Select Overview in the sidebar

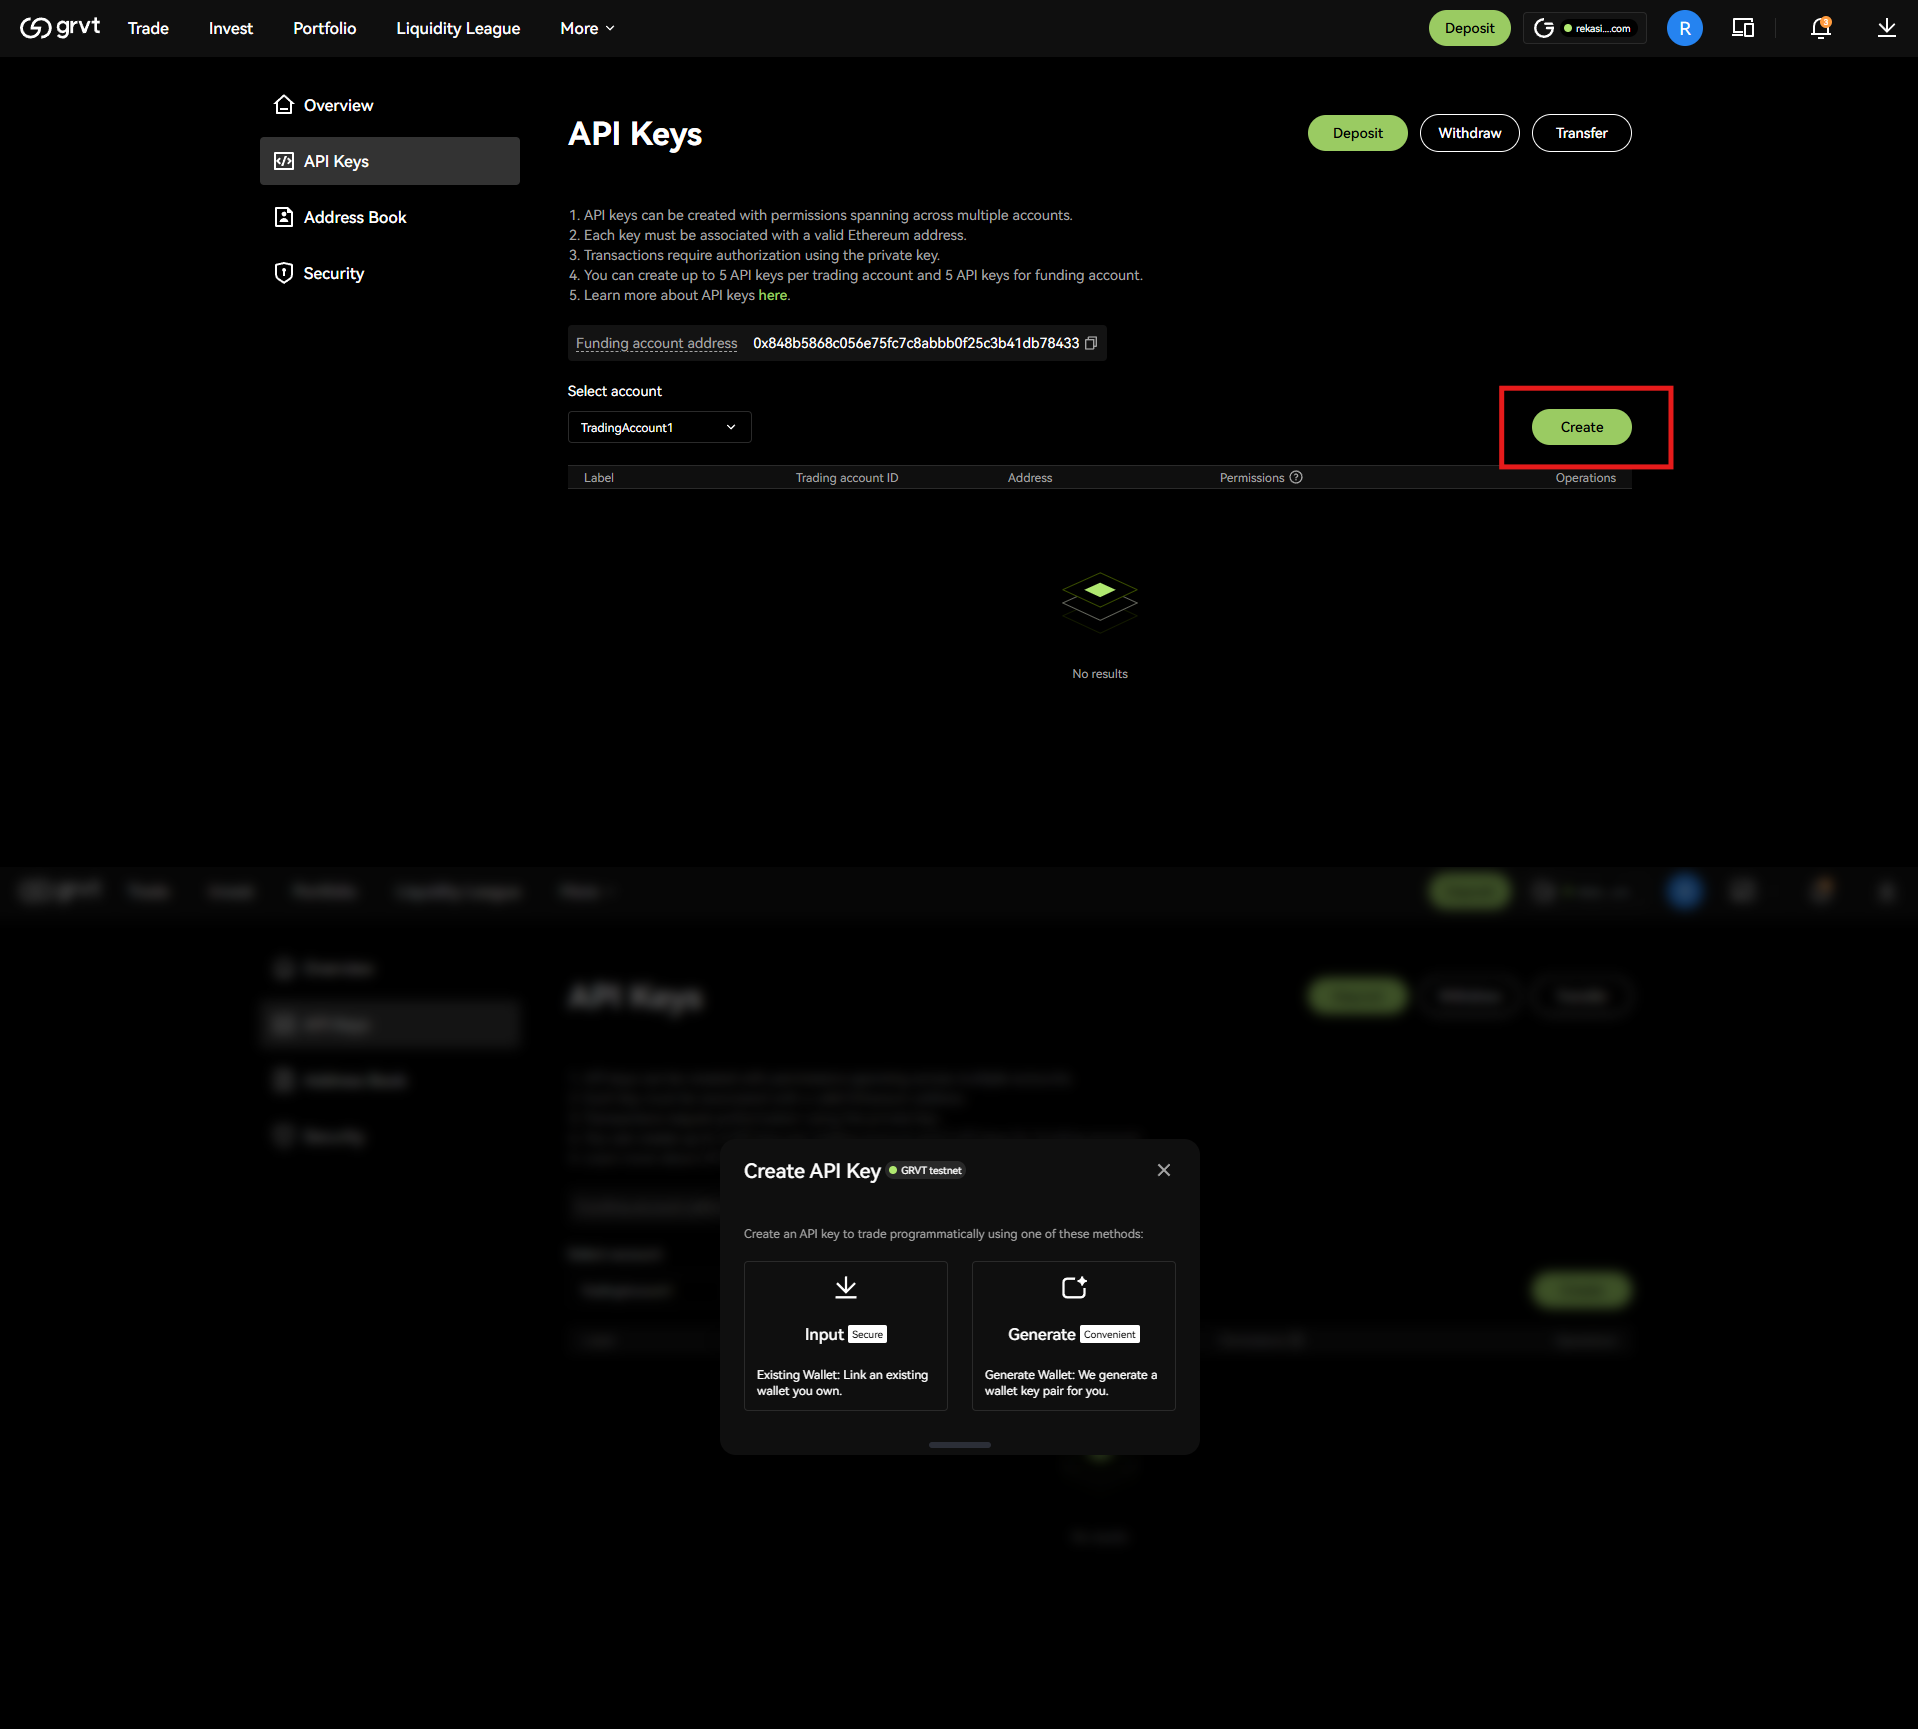coord(338,105)
